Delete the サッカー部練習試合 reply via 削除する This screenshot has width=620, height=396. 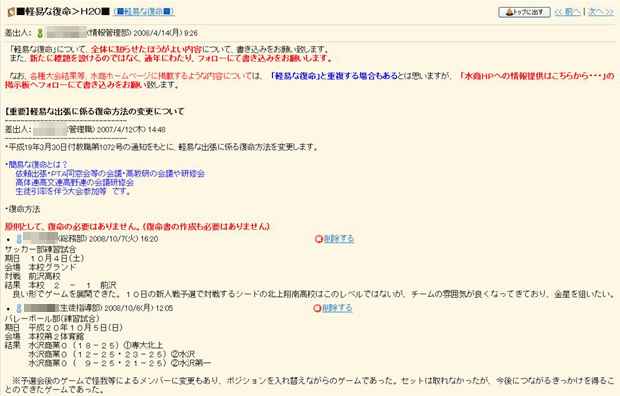(339, 239)
